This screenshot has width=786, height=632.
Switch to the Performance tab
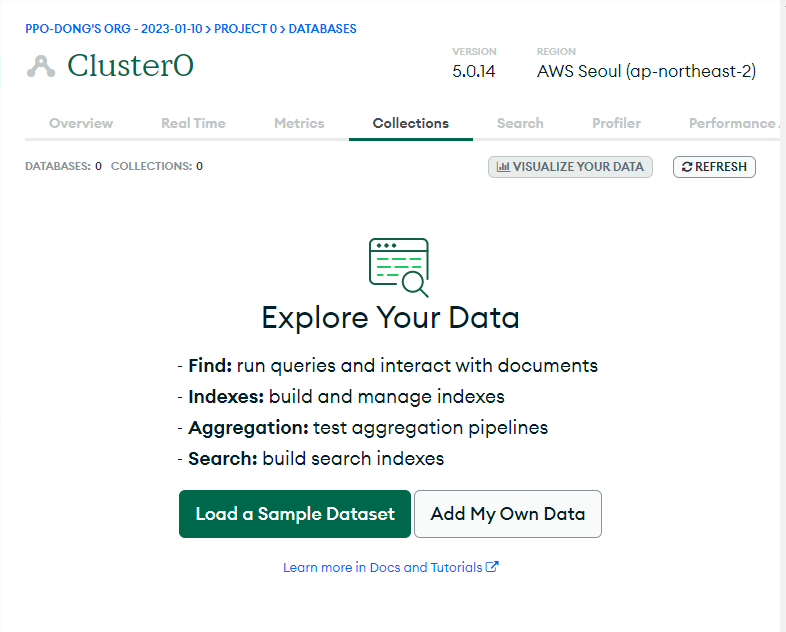[x=733, y=123]
